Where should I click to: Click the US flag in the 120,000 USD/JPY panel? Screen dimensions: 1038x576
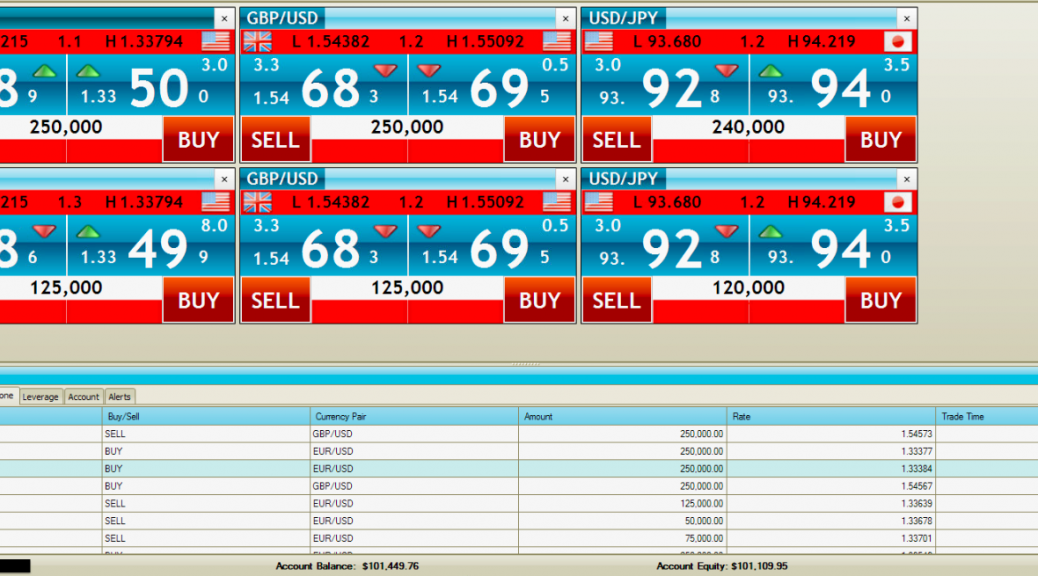point(598,202)
